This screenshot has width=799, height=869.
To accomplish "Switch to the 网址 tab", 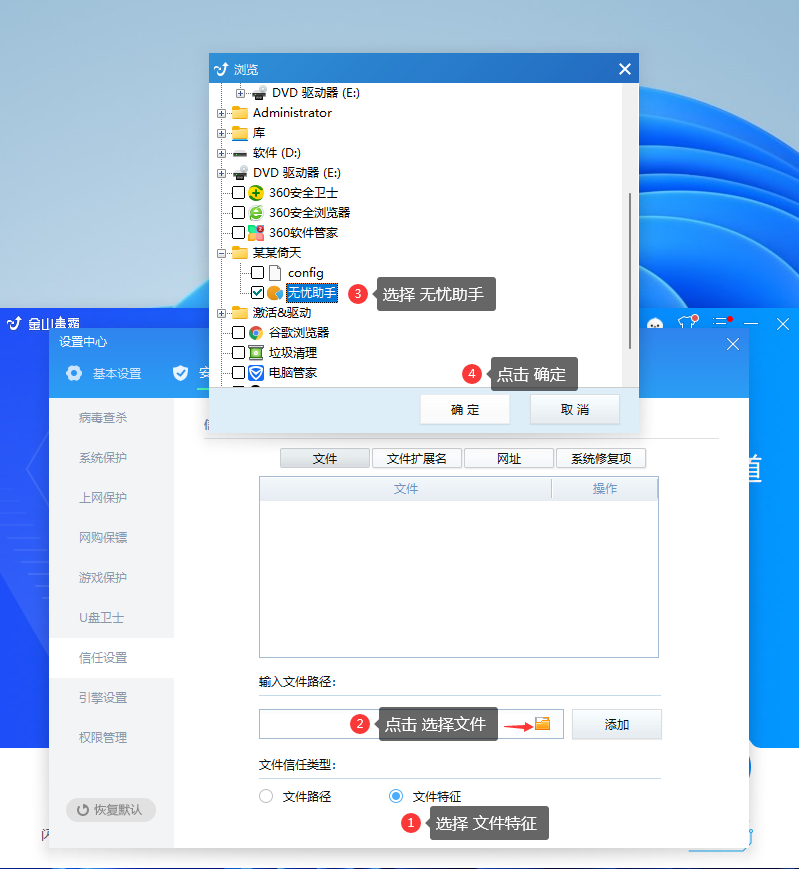I will (509, 458).
